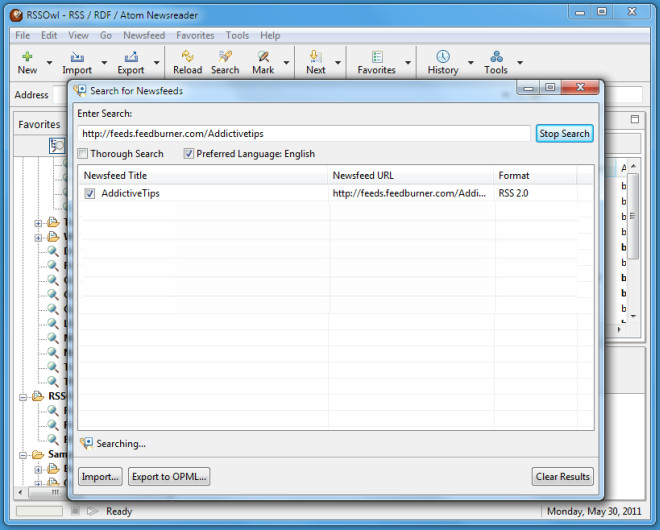The width and height of the screenshot is (660, 530).
Task: Open the Favorites toolbar icon
Action: [x=377, y=56]
